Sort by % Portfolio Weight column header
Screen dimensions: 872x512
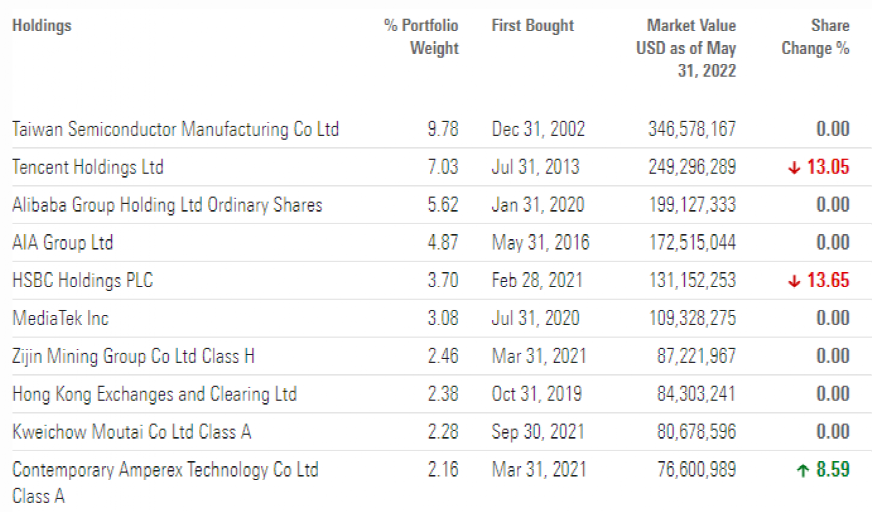[421, 37]
